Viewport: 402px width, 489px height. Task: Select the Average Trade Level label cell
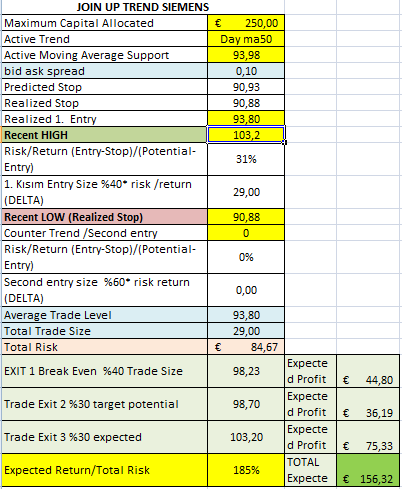coord(104,315)
